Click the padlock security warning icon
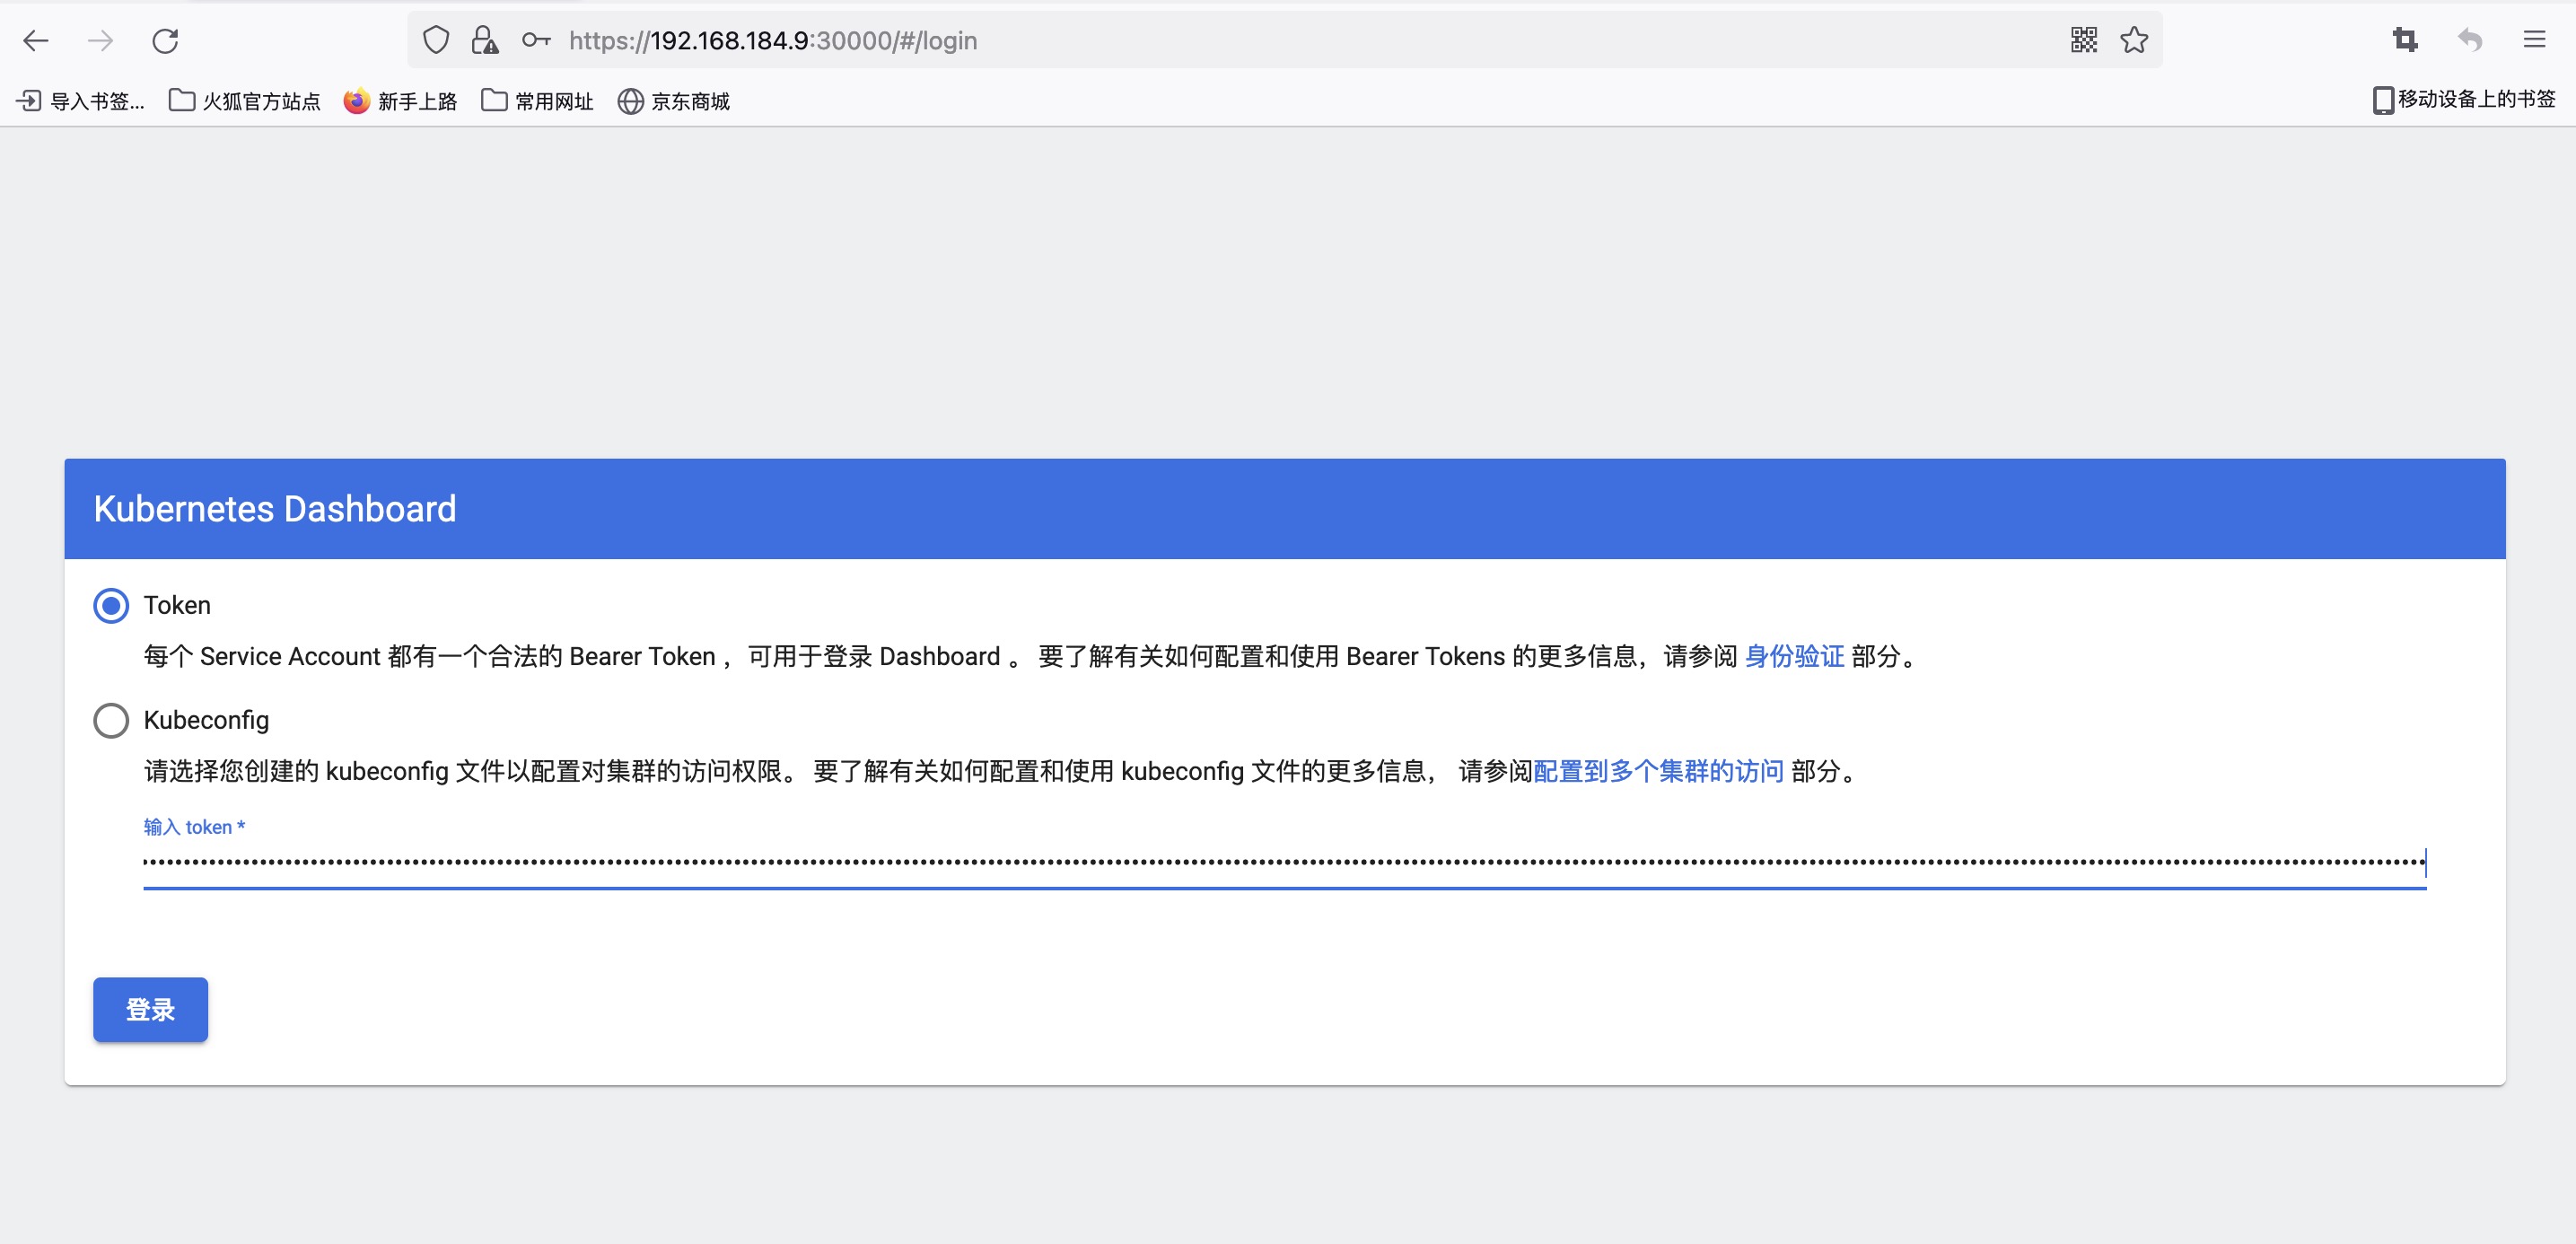Image resolution: width=2576 pixels, height=1244 pixels. pos(485,40)
